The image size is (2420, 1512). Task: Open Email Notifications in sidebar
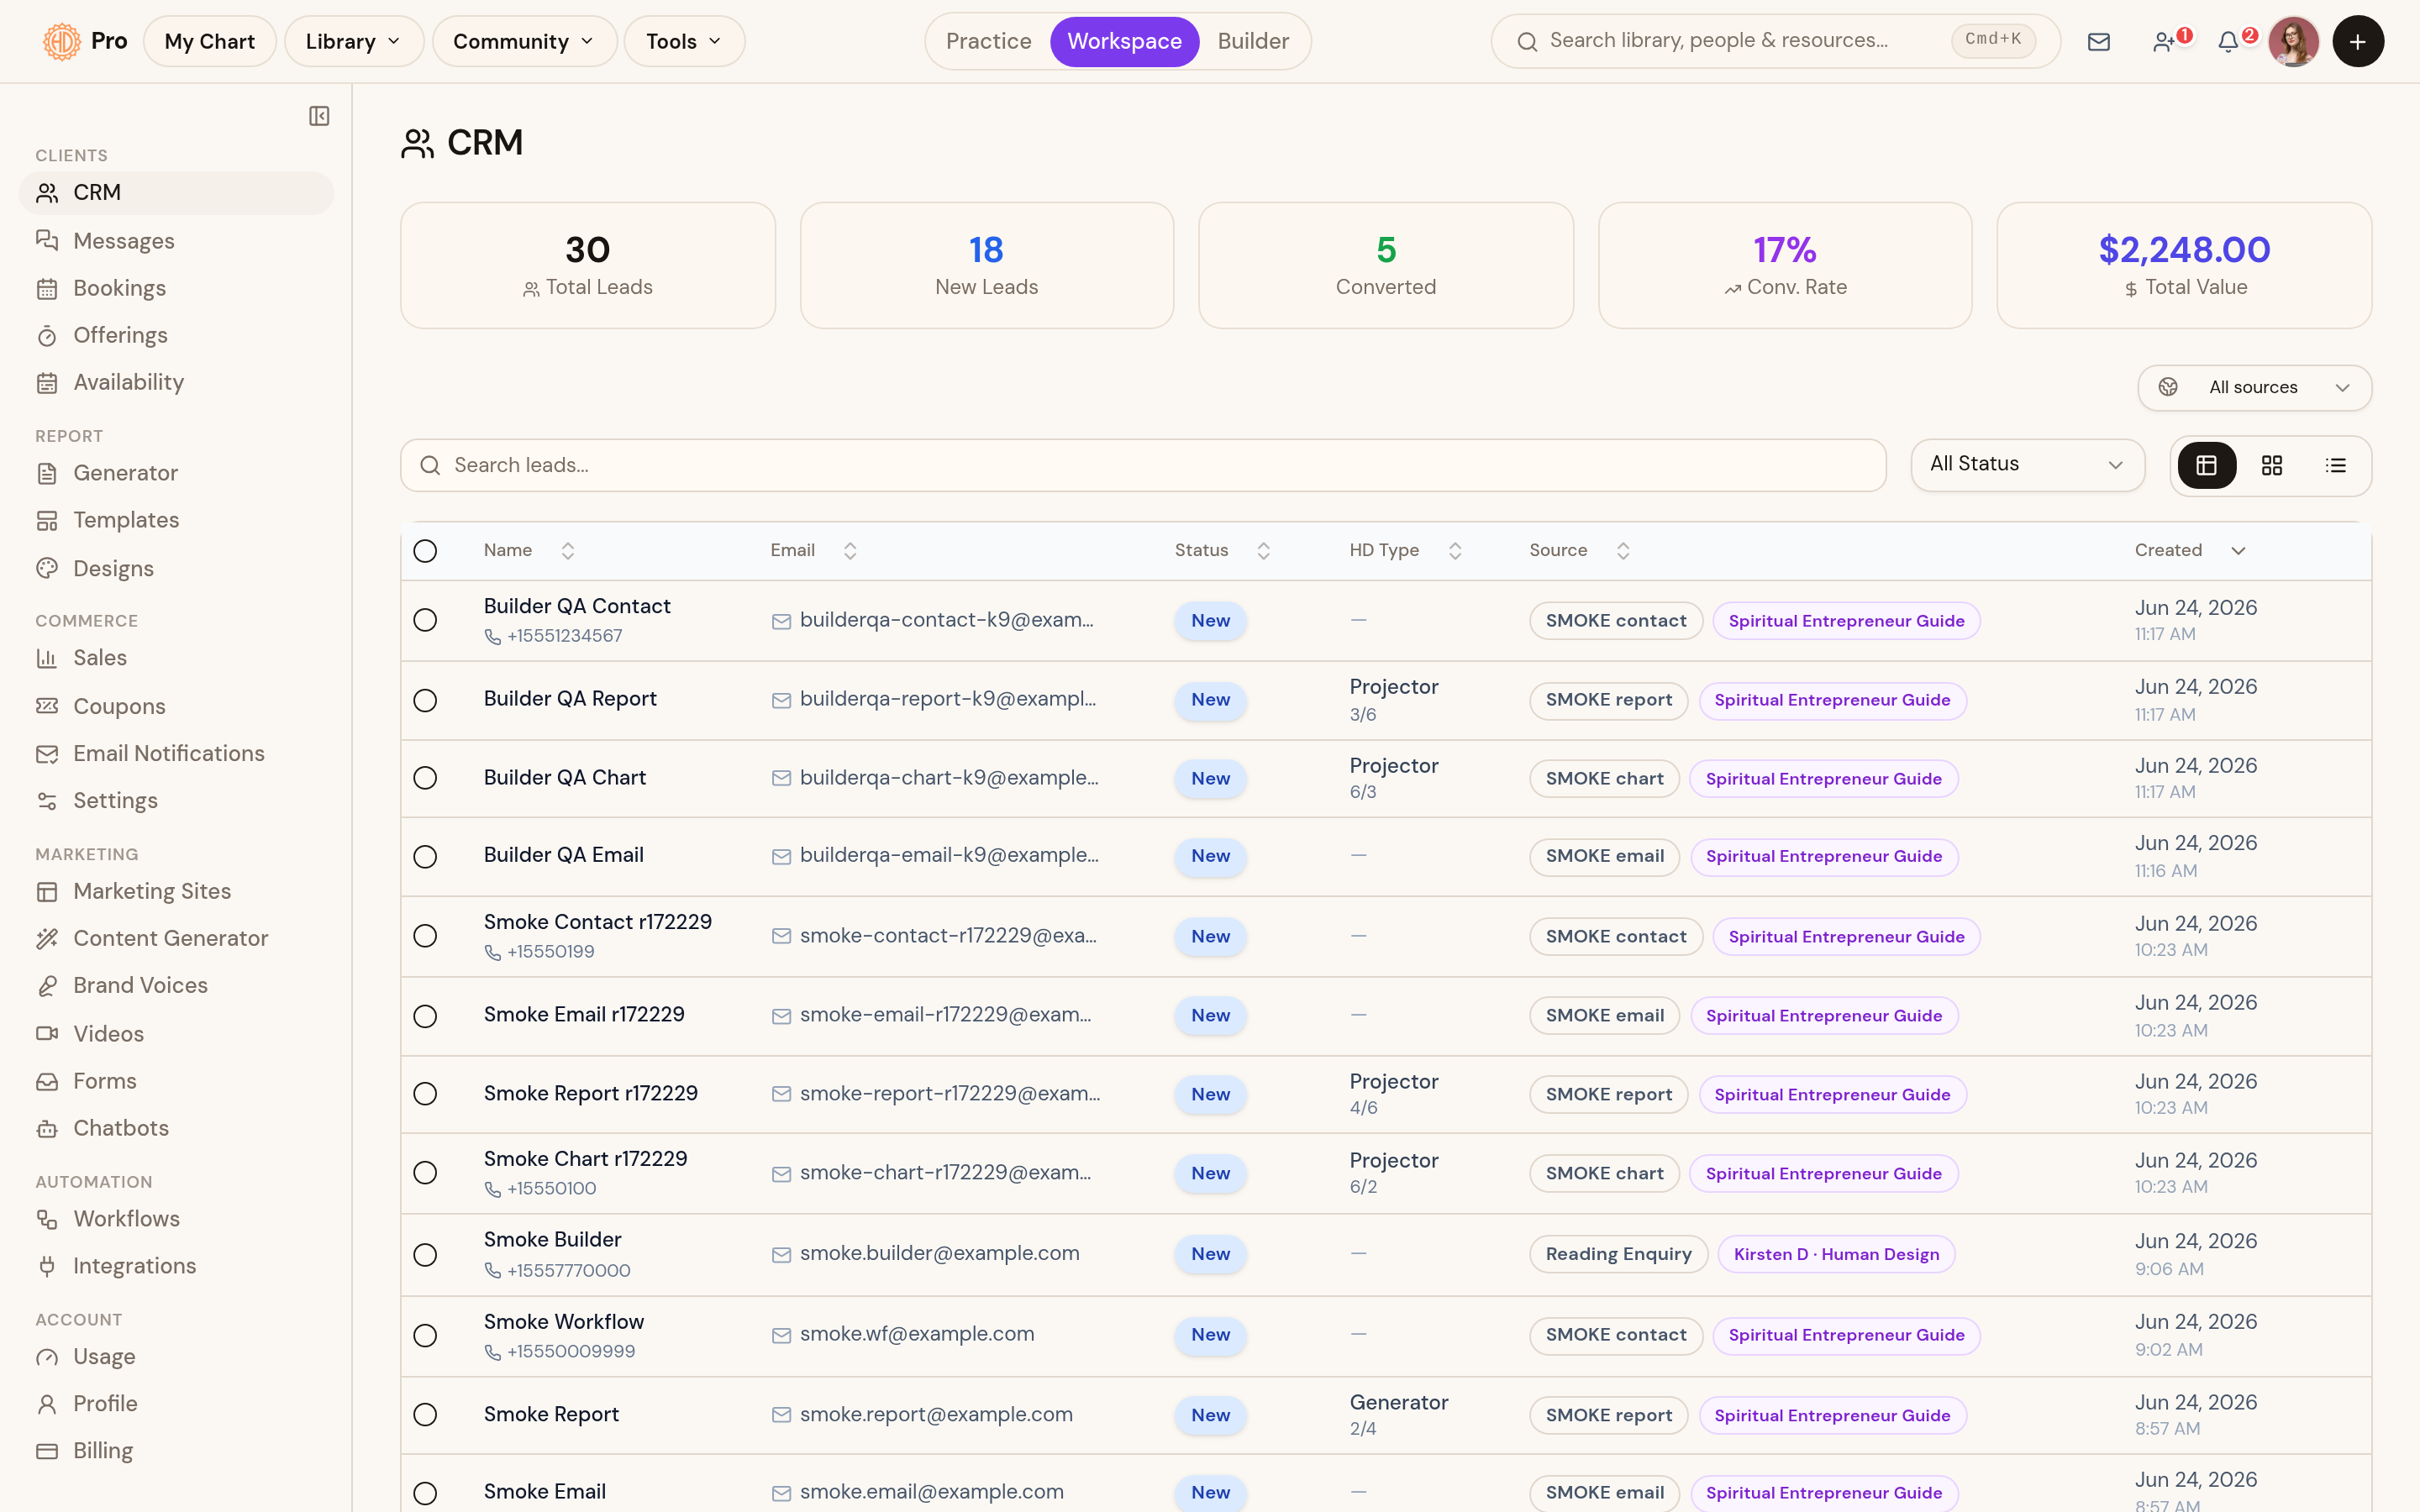tap(176, 753)
